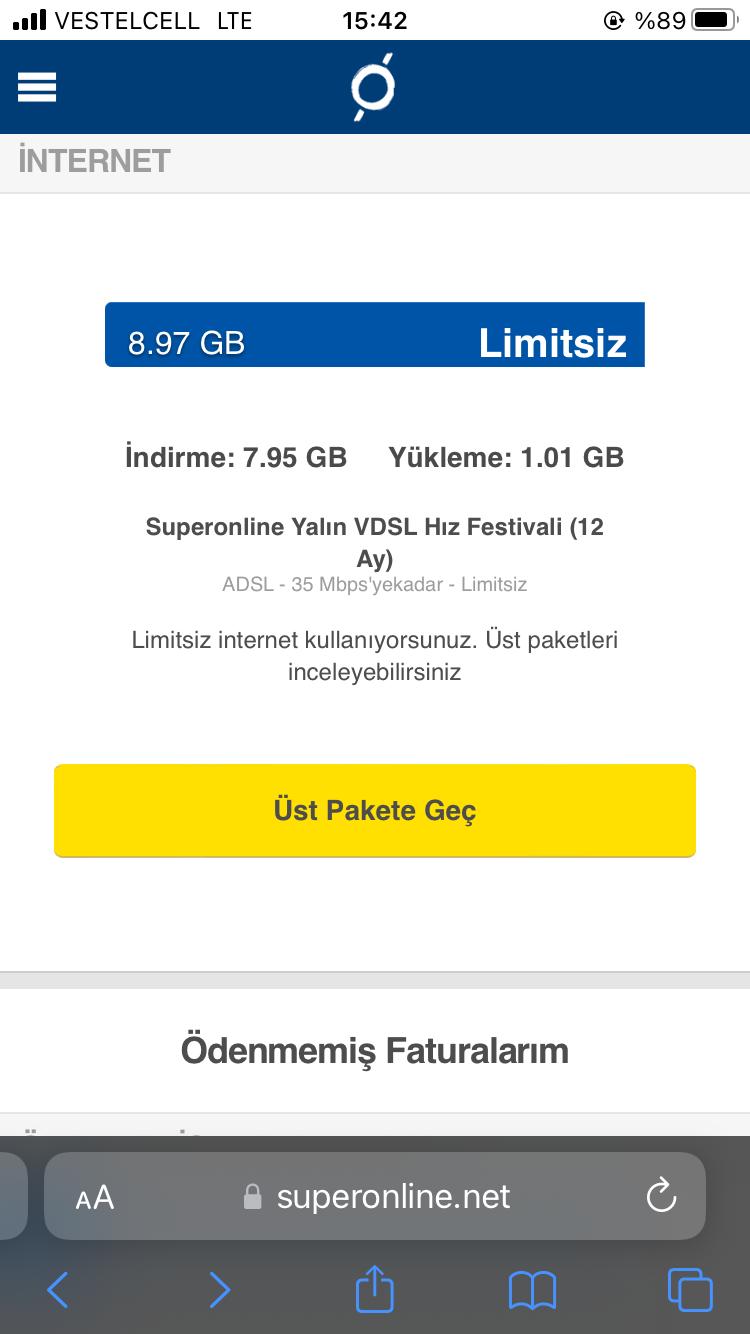
Task: Tap the İndirme 7.95 GB label
Action: pos(236,457)
